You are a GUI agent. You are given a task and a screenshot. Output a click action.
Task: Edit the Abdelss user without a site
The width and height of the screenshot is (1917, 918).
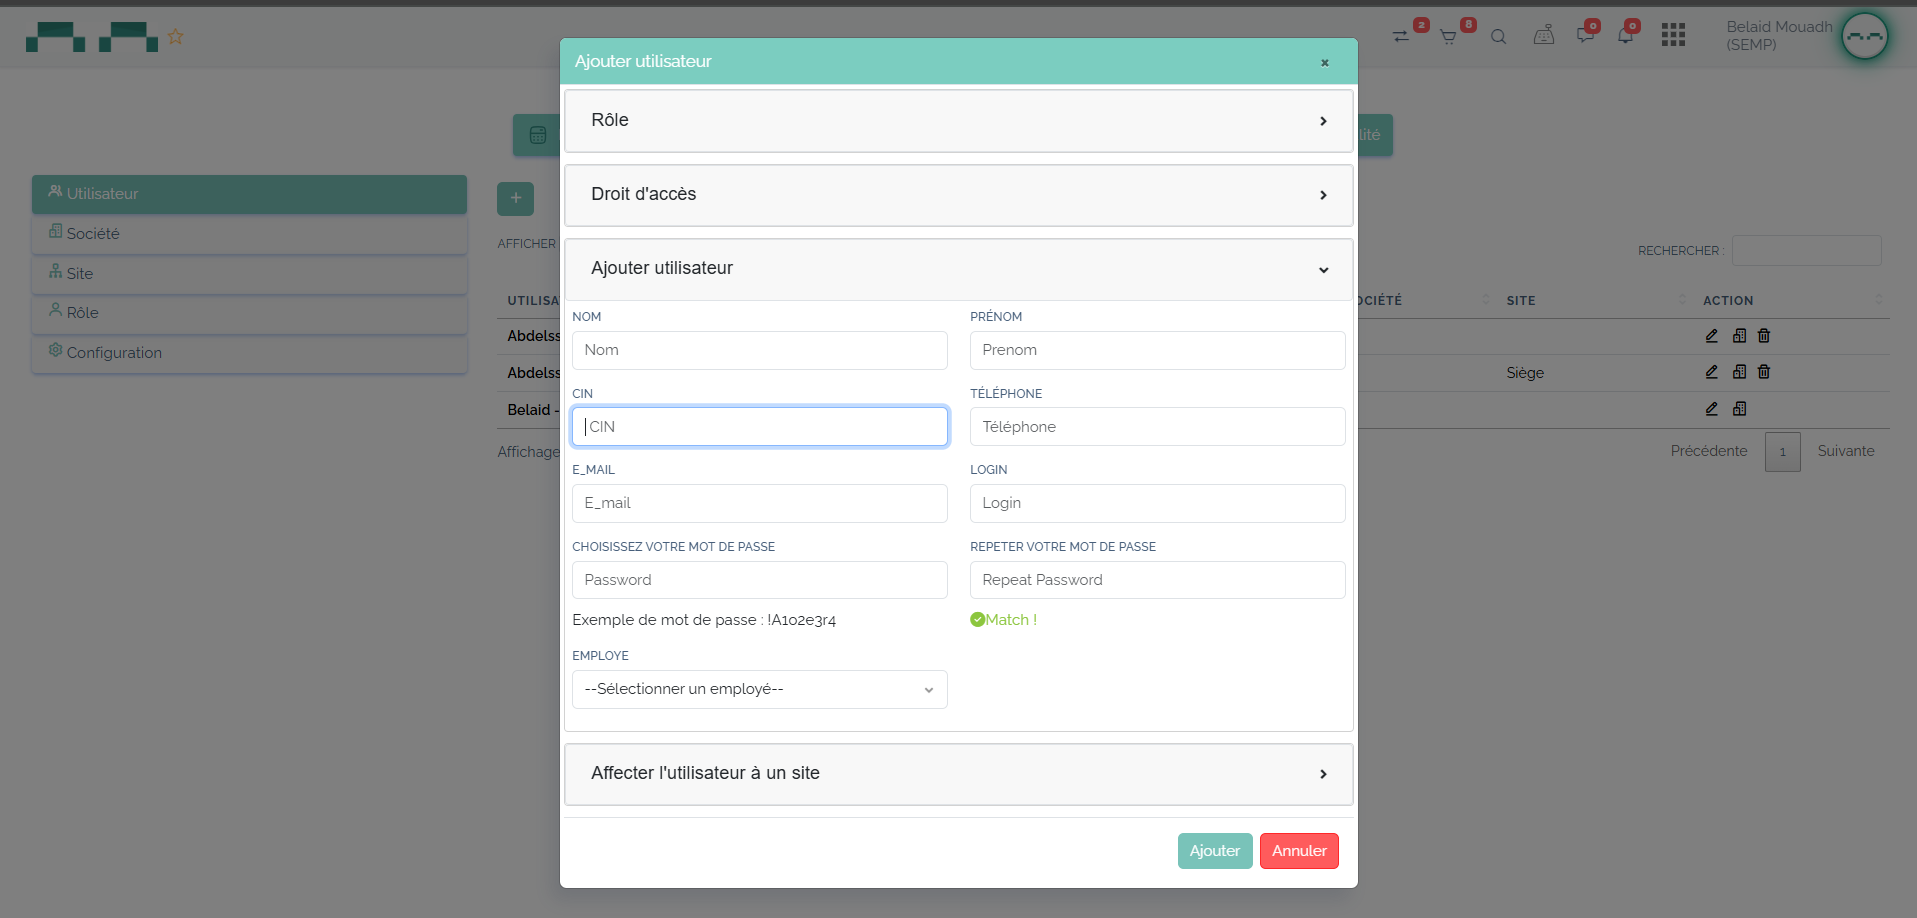[x=1711, y=336]
